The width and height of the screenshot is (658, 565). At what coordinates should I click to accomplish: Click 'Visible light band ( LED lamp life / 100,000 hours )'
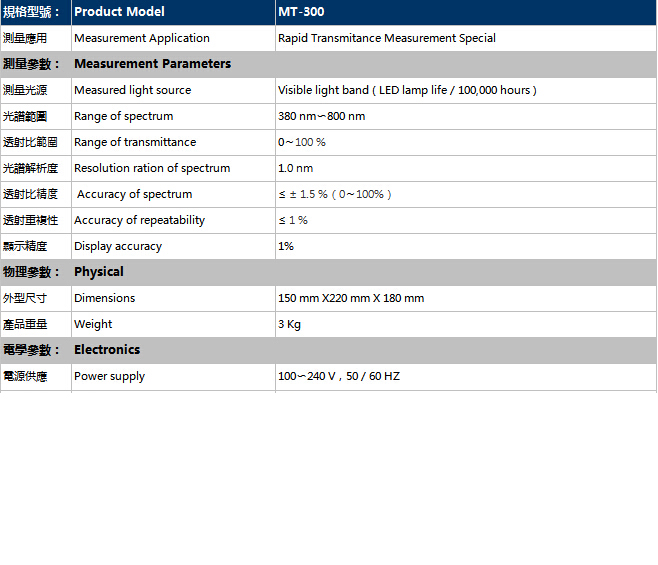[407, 90]
